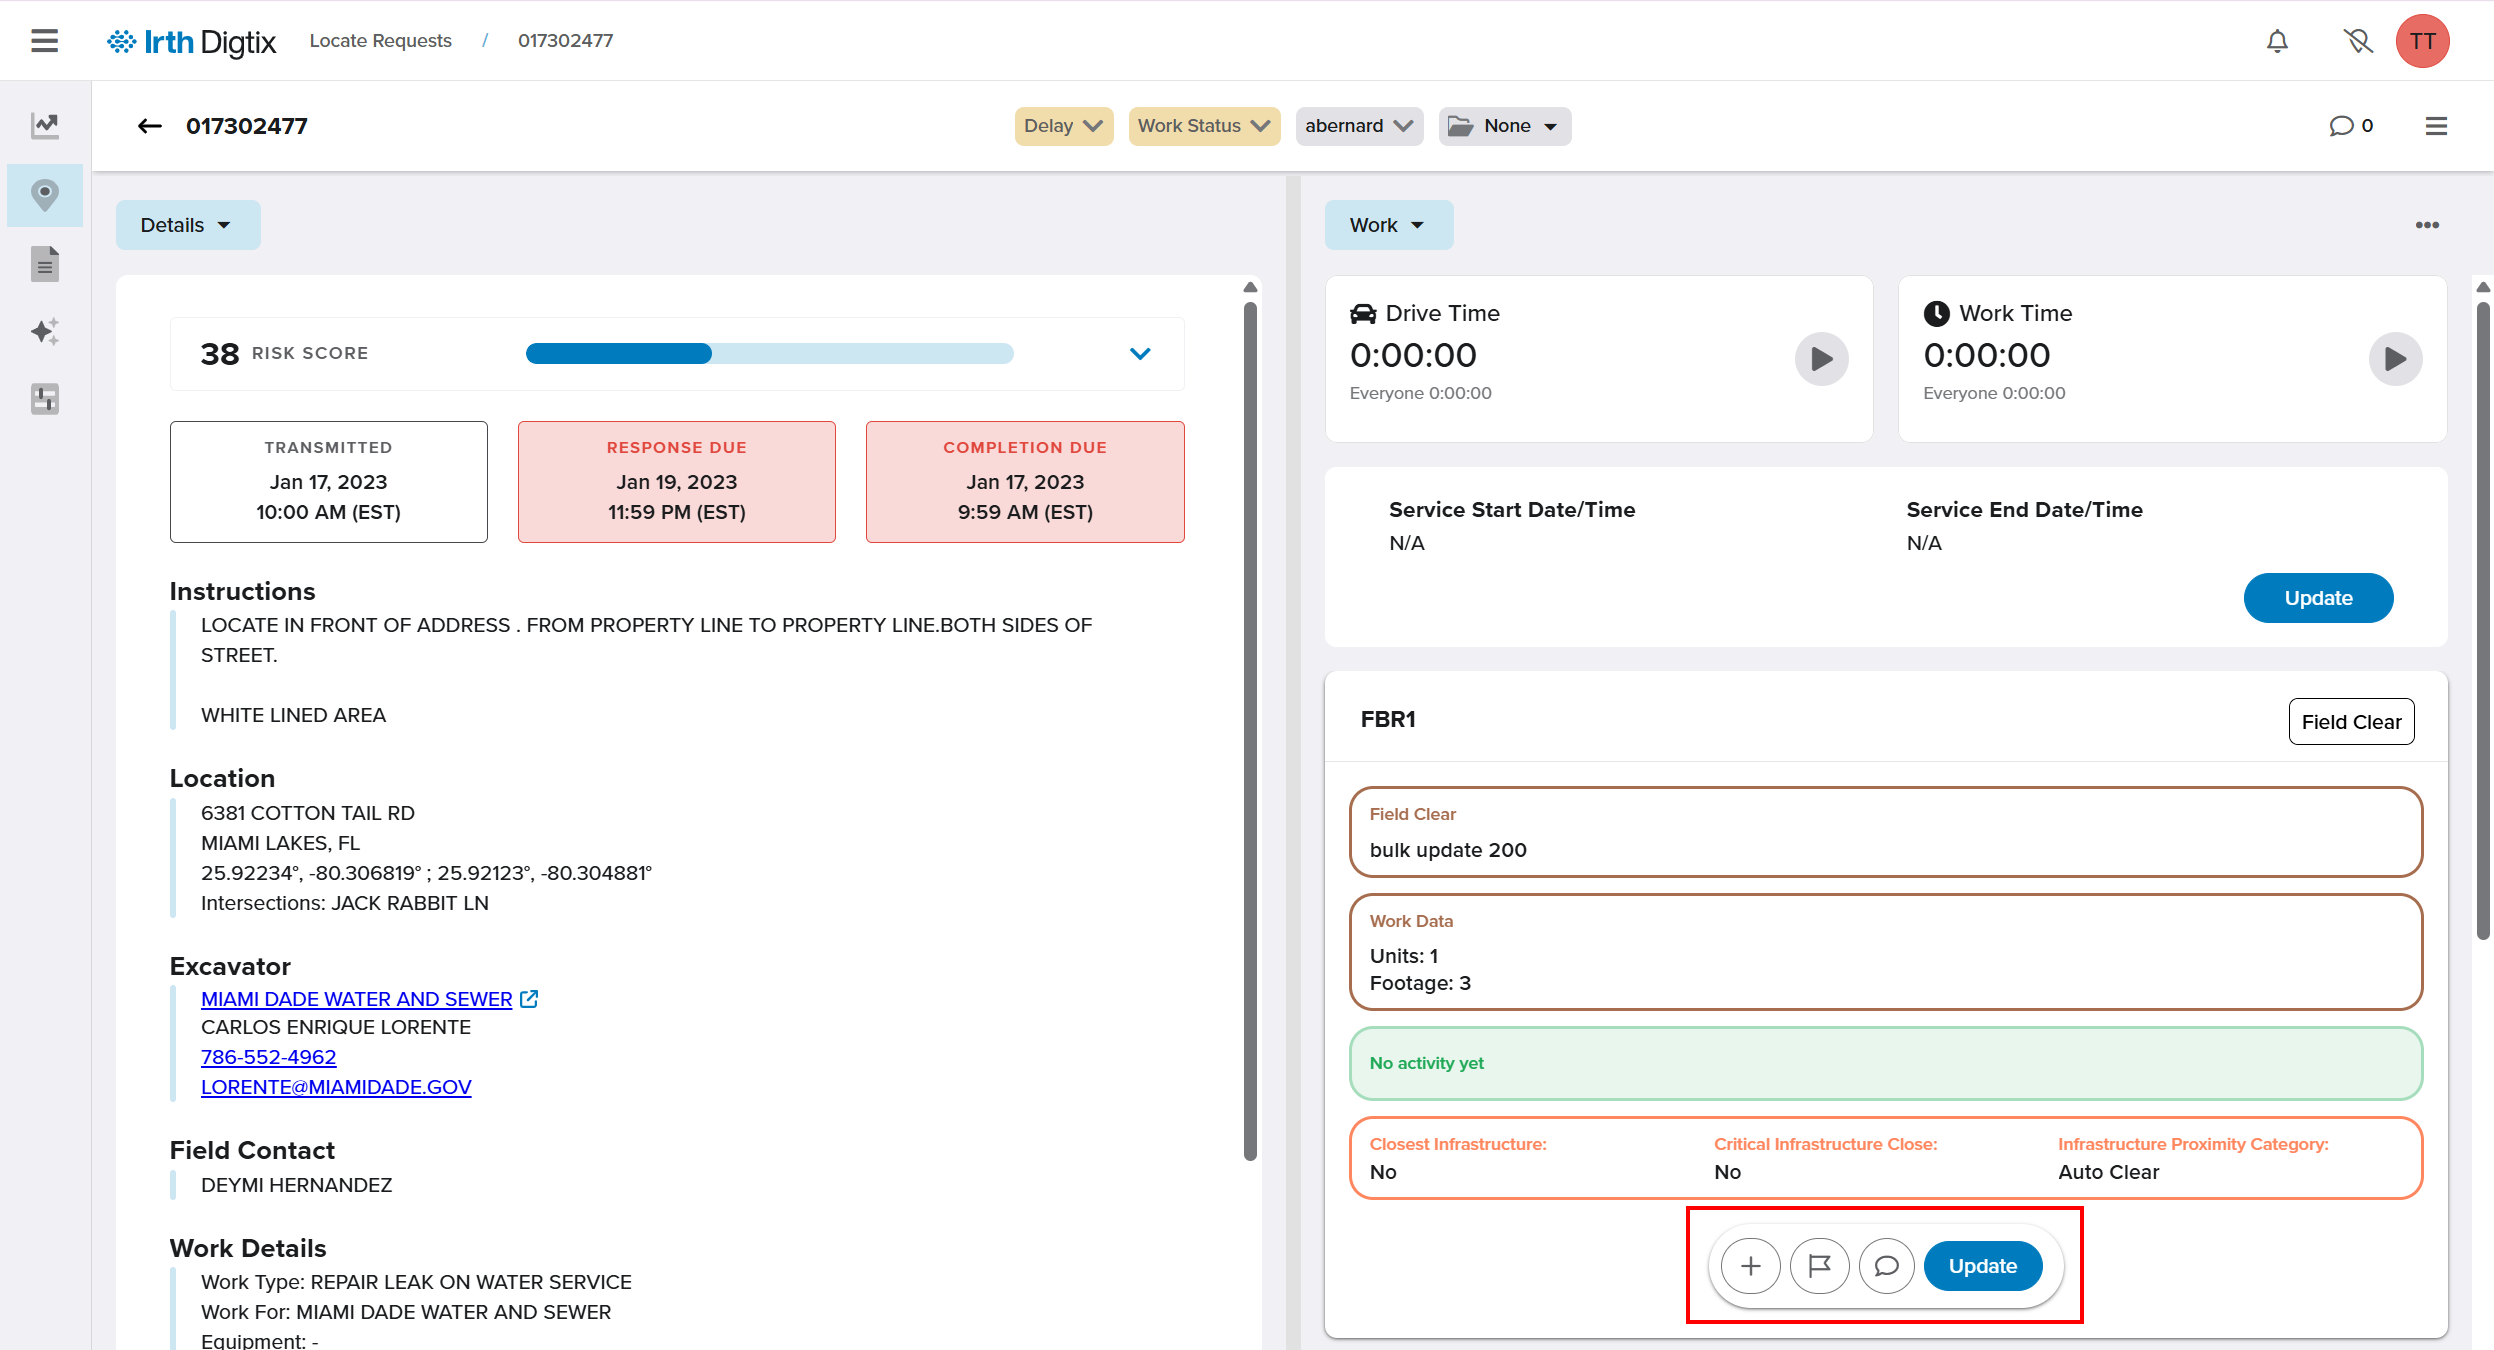The height and width of the screenshot is (1350, 2494).
Task: Click the risk score progress bar
Action: pyautogui.click(x=769, y=354)
